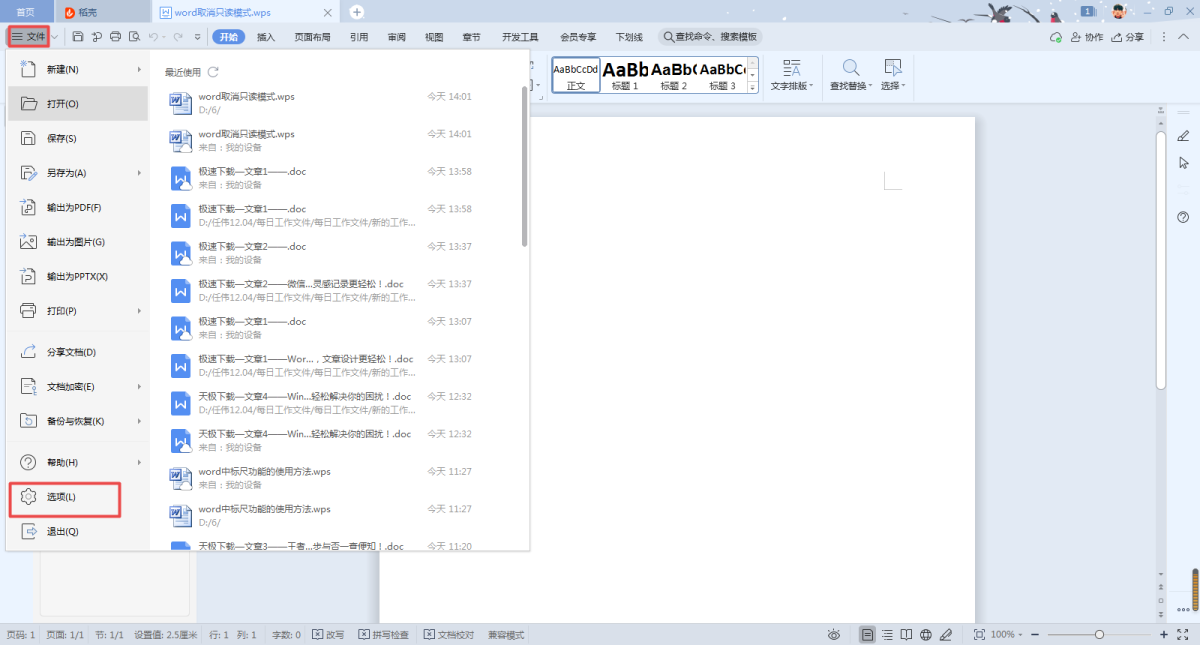The width and height of the screenshot is (1200, 645).
Task: Click the fit page icon beside 100%
Action: [x=979, y=635]
